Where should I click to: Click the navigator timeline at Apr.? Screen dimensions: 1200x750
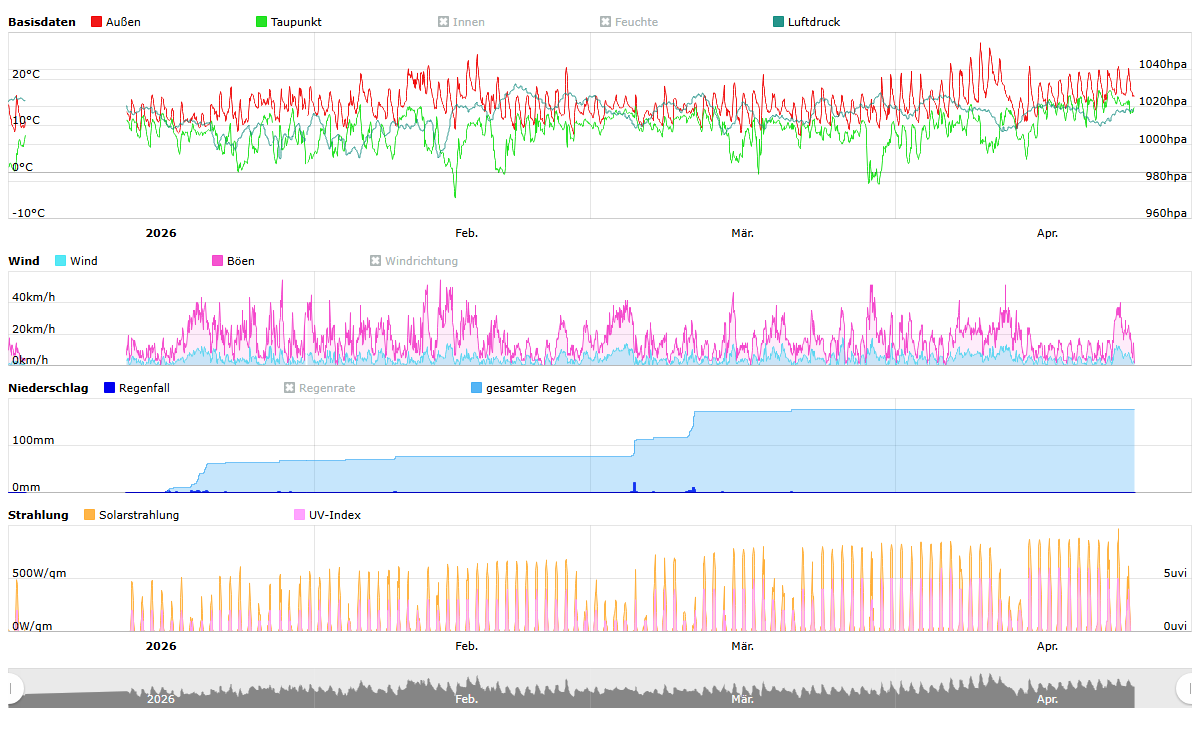(x=1047, y=699)
